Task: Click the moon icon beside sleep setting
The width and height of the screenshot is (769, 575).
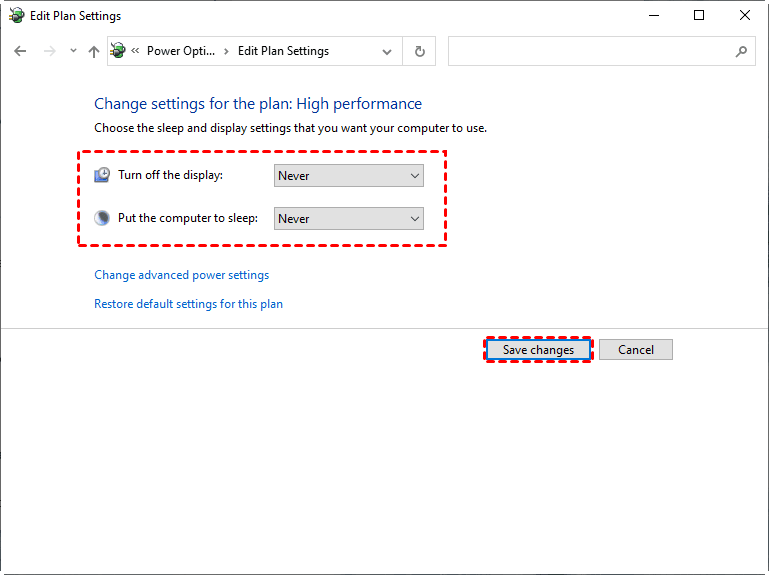Action: click(x=103, y=218)
